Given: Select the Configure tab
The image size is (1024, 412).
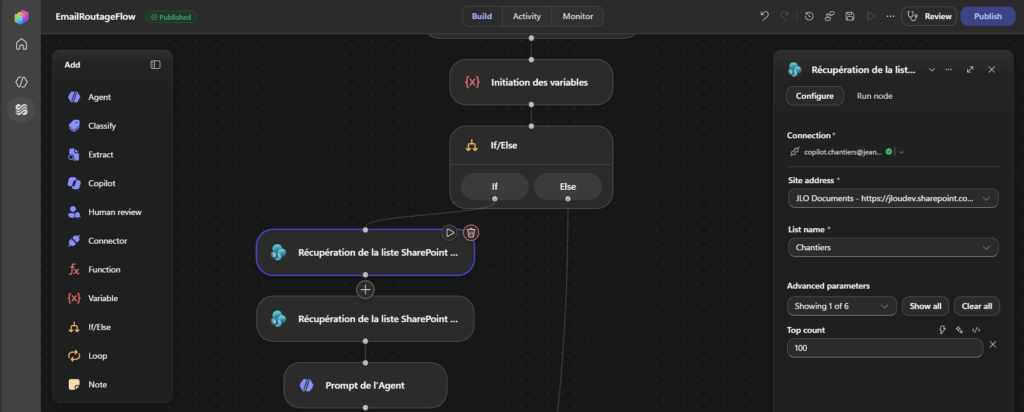Looking at the screenshot, I should (x=814, y=96).
